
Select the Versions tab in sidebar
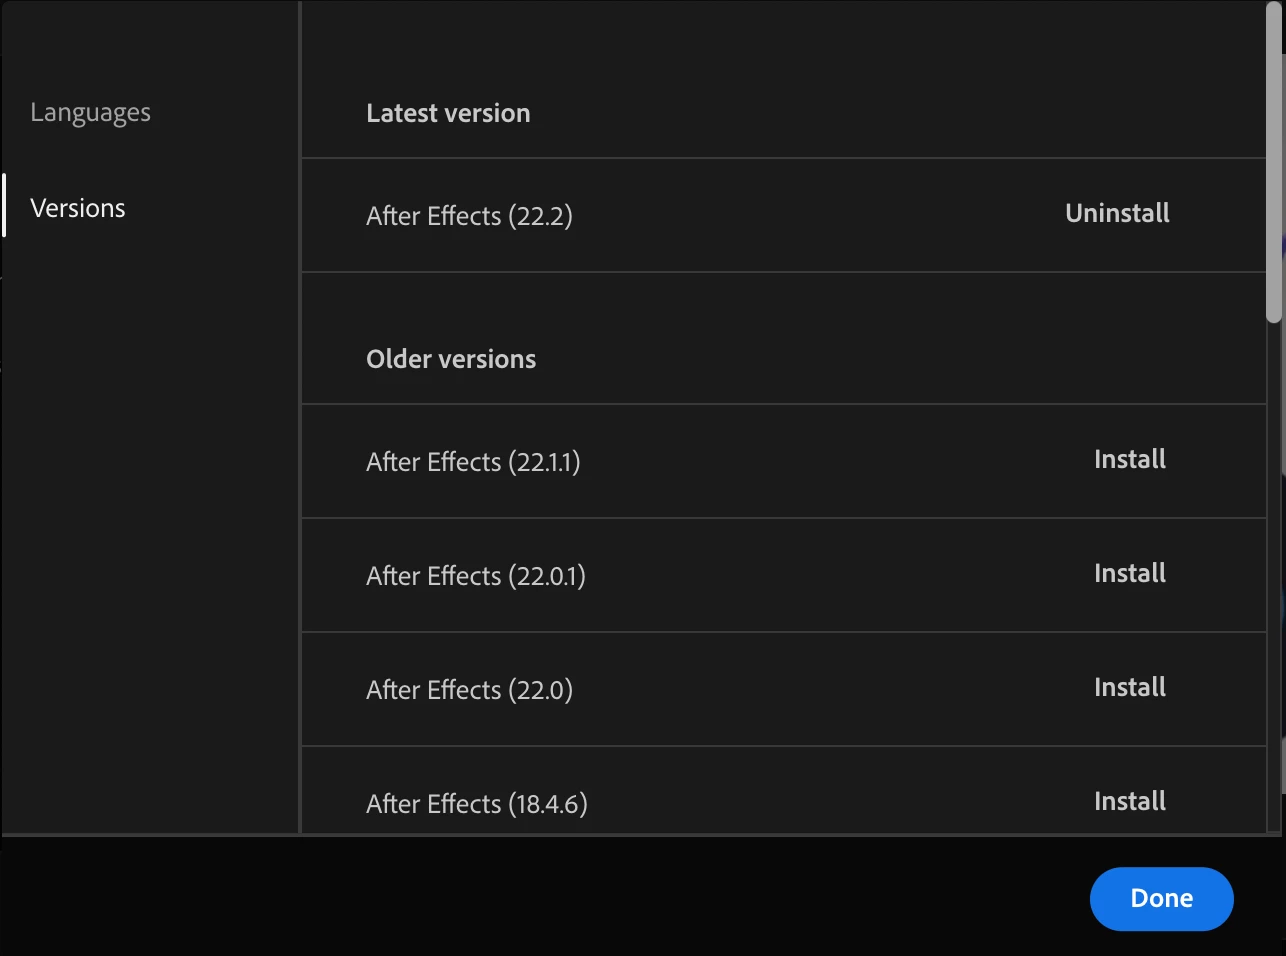point(78,208)
